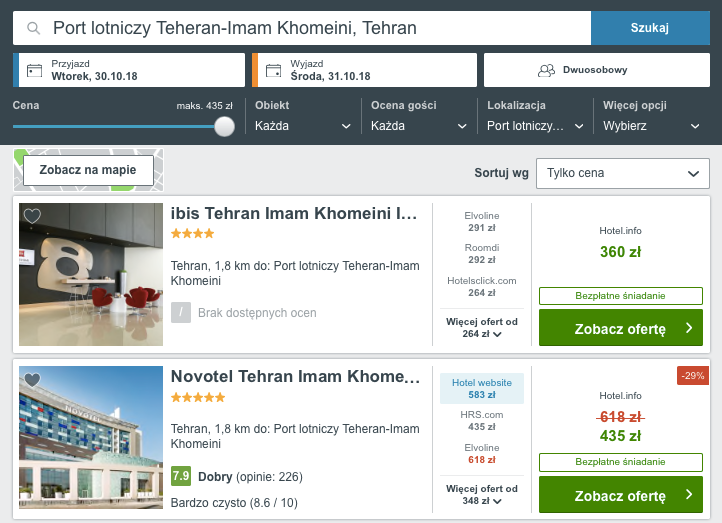Open the Novotel Tehran hotel photo
Screen dimensions: 722x523
[x=91, y=438]
